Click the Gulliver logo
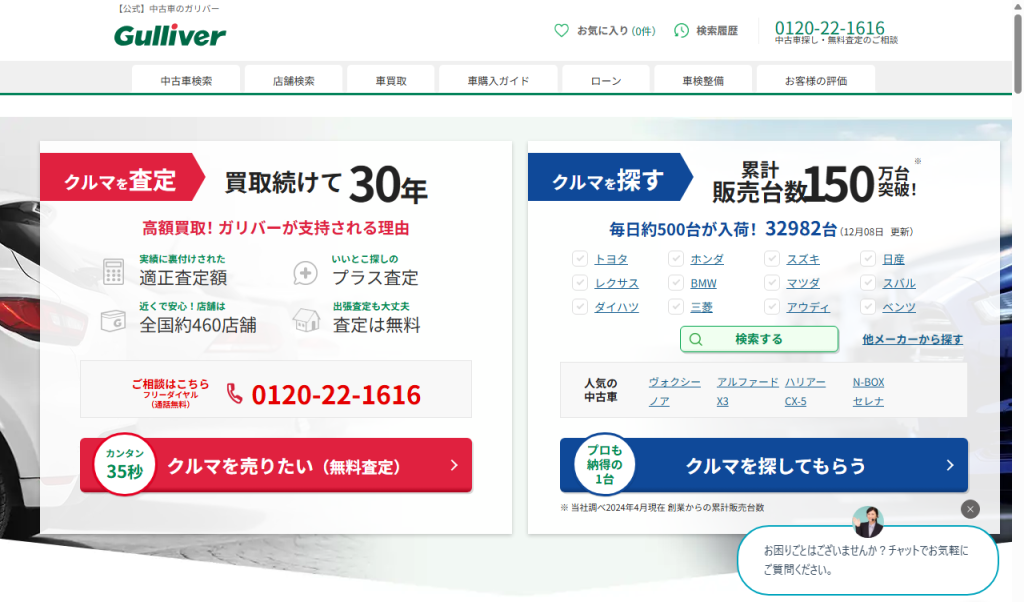This screenshot has width=1024, height=602. (x=170, y=35)
